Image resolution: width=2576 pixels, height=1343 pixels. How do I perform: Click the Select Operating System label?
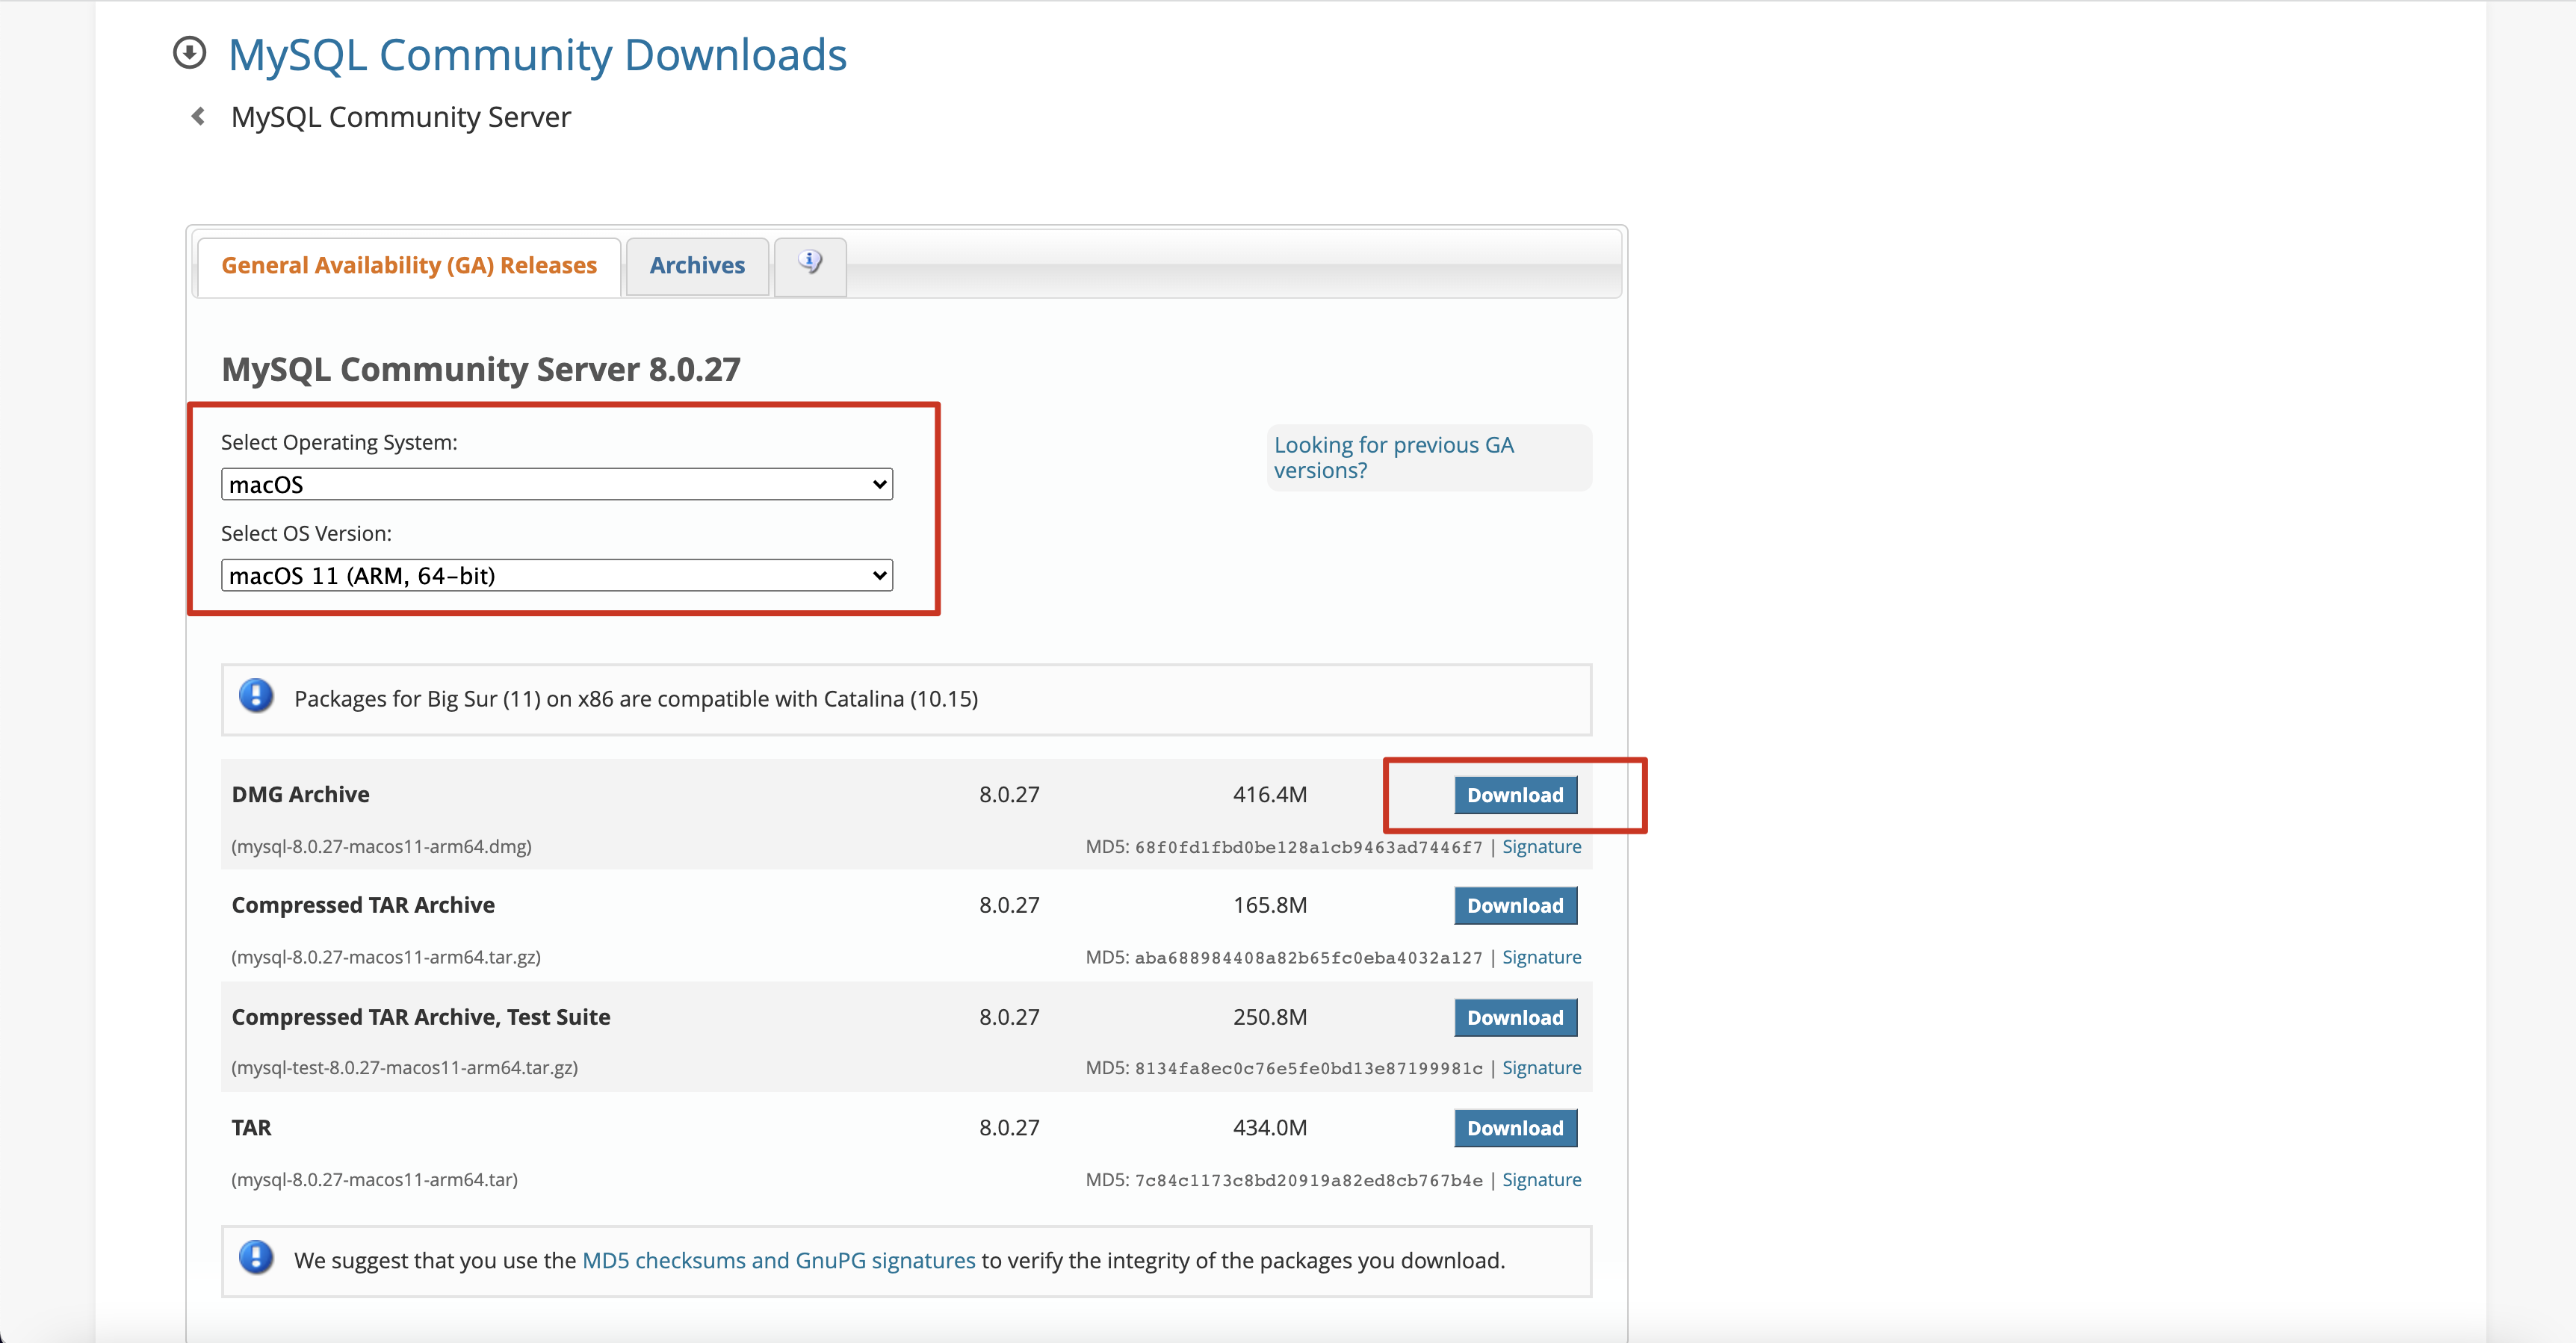[x=339, y=443]
